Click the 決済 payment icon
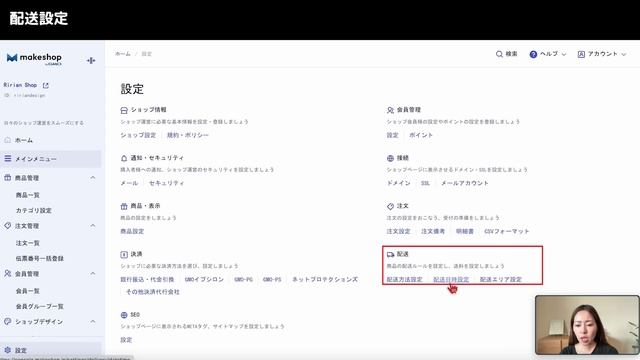 pos(124,254)
